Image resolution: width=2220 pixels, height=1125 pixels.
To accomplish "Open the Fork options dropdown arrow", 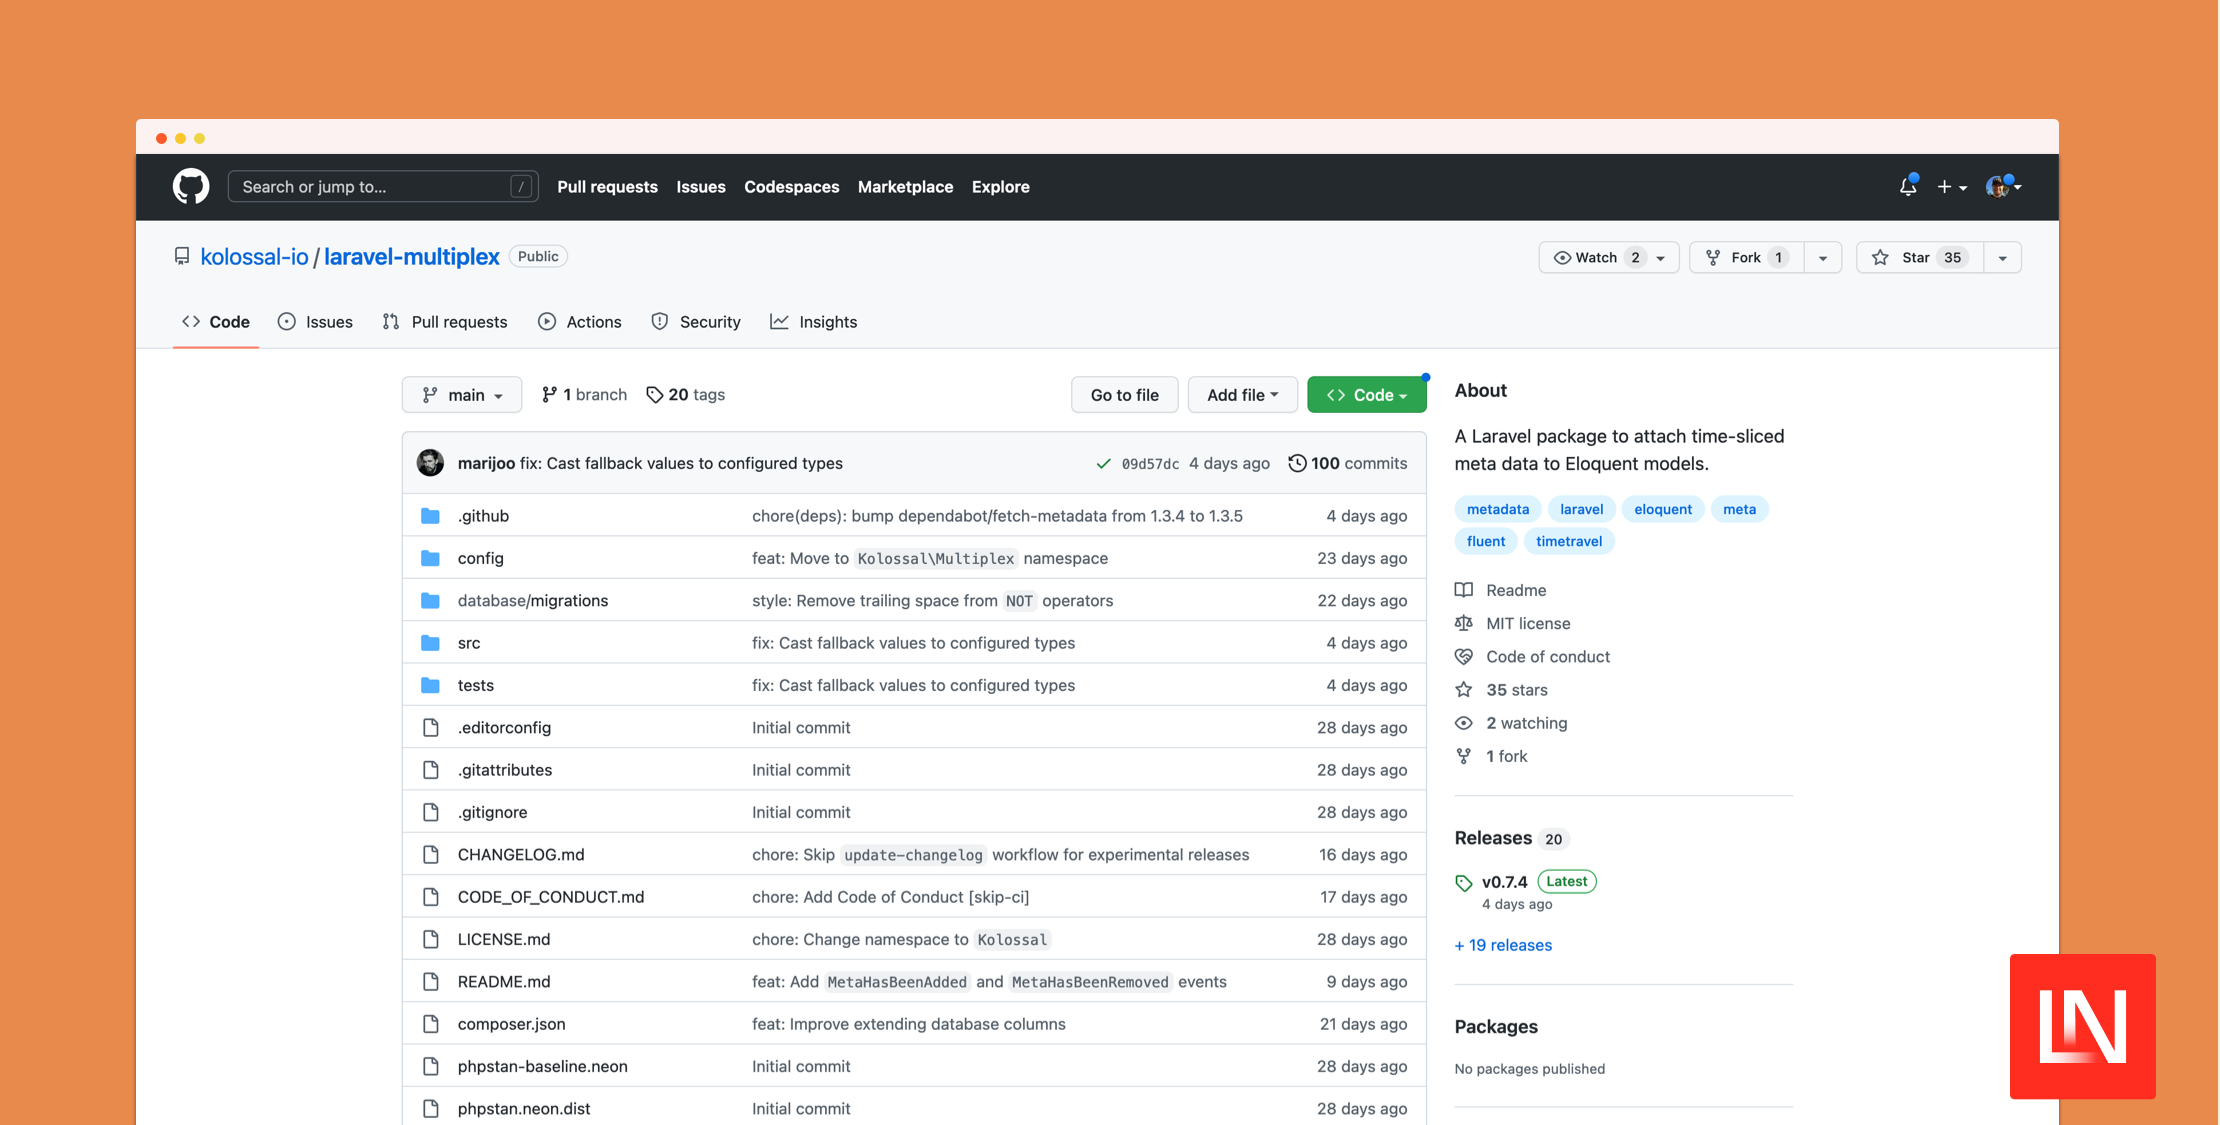I will coord(1823,258).
